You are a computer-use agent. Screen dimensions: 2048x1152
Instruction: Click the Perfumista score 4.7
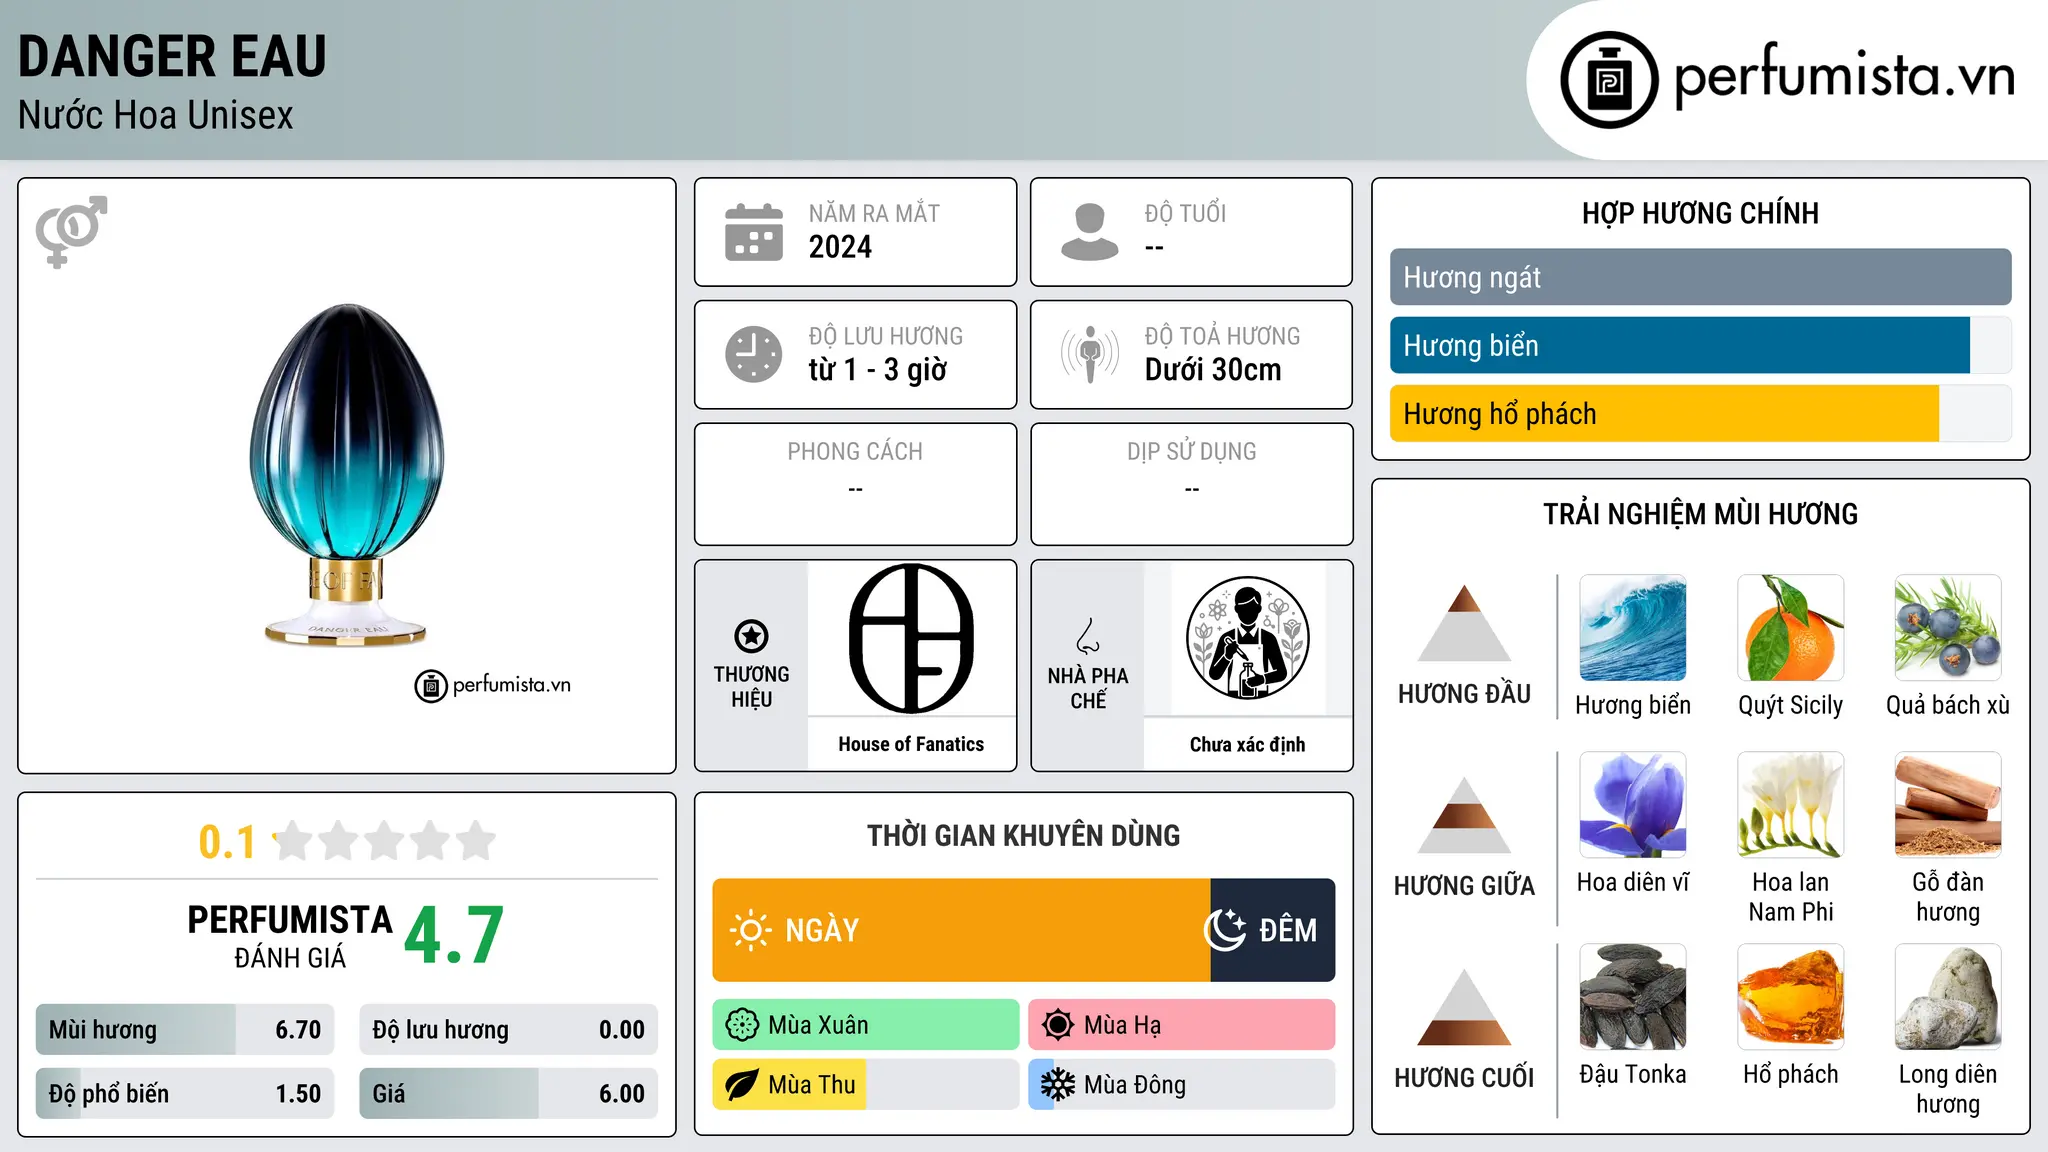[454, 936]
